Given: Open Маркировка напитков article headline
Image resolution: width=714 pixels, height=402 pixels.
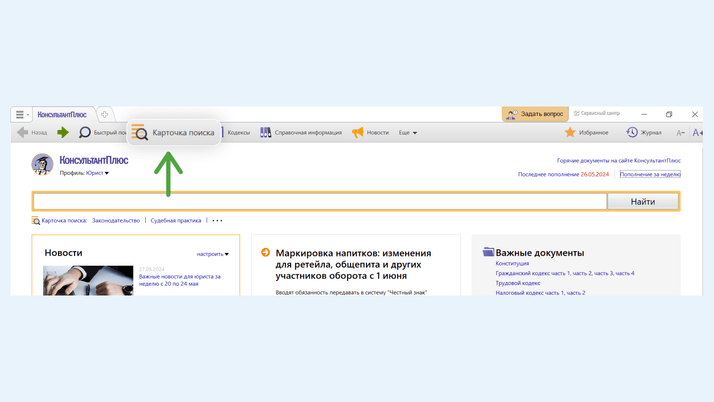Looking at the screenshot, I should (353, 265).
